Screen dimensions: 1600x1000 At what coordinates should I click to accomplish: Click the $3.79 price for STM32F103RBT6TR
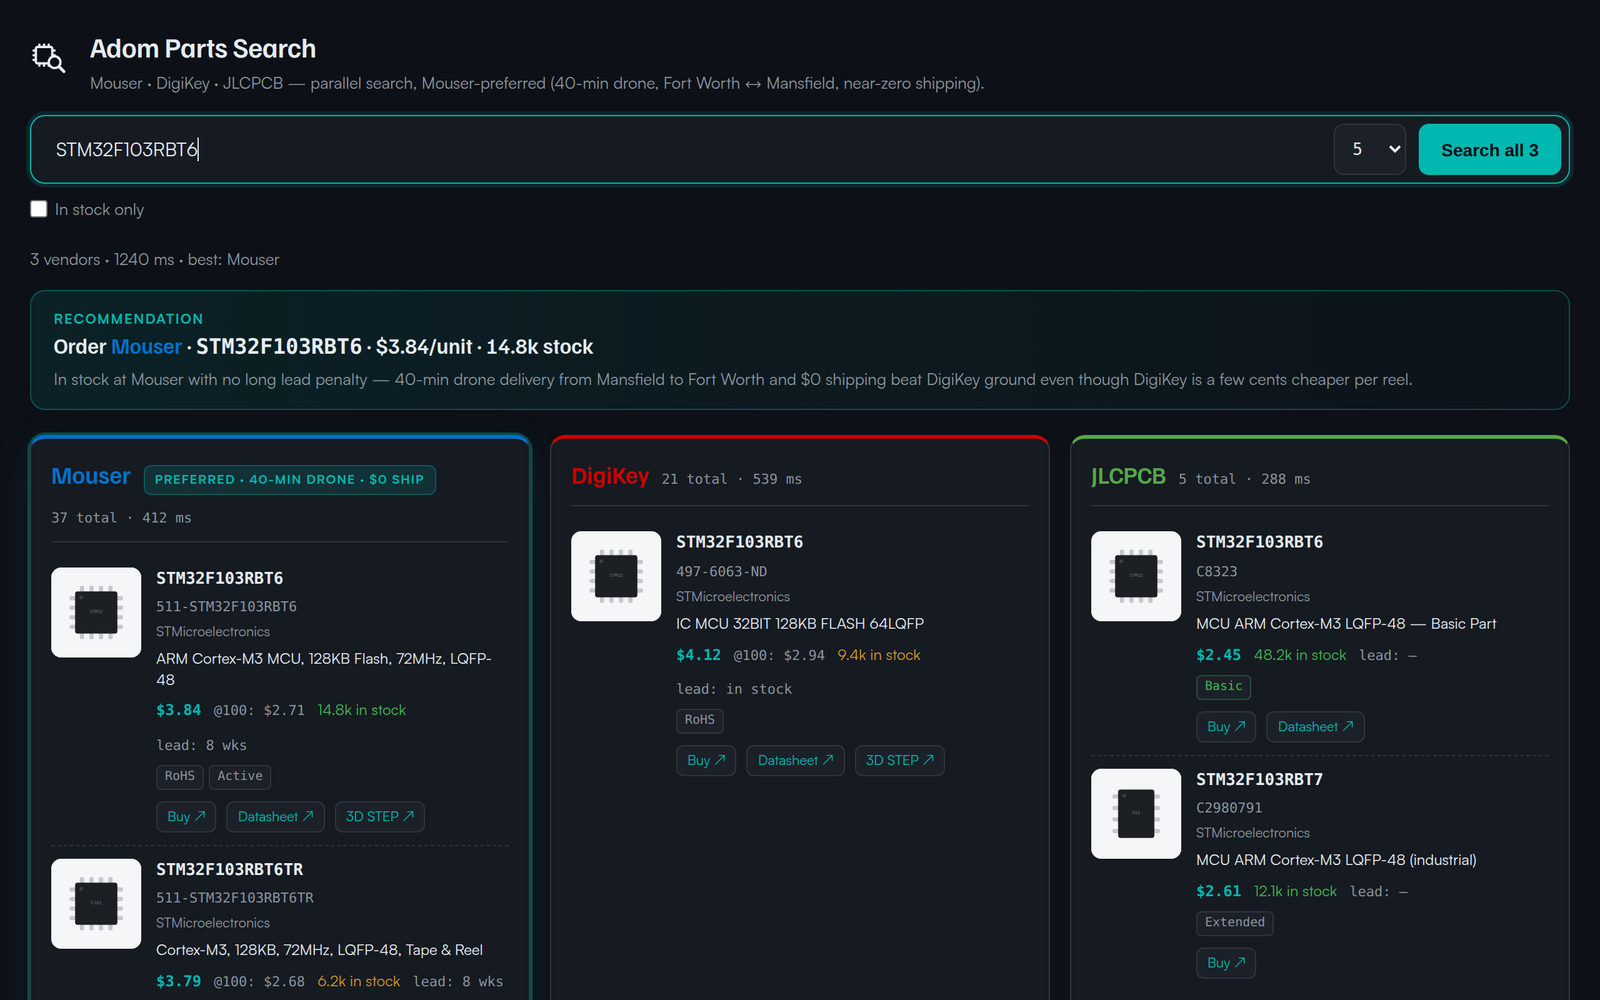click(178, 981)
